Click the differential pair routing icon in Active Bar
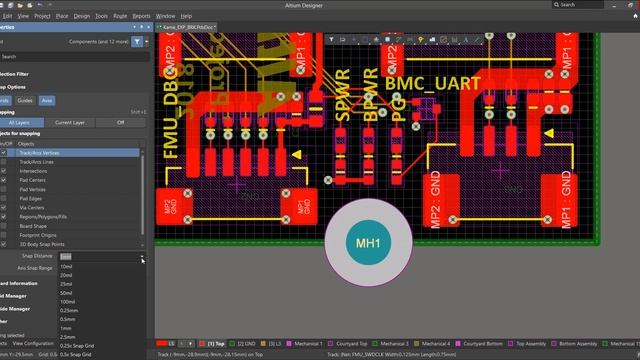640x360 pixels. tap(409, 40)
